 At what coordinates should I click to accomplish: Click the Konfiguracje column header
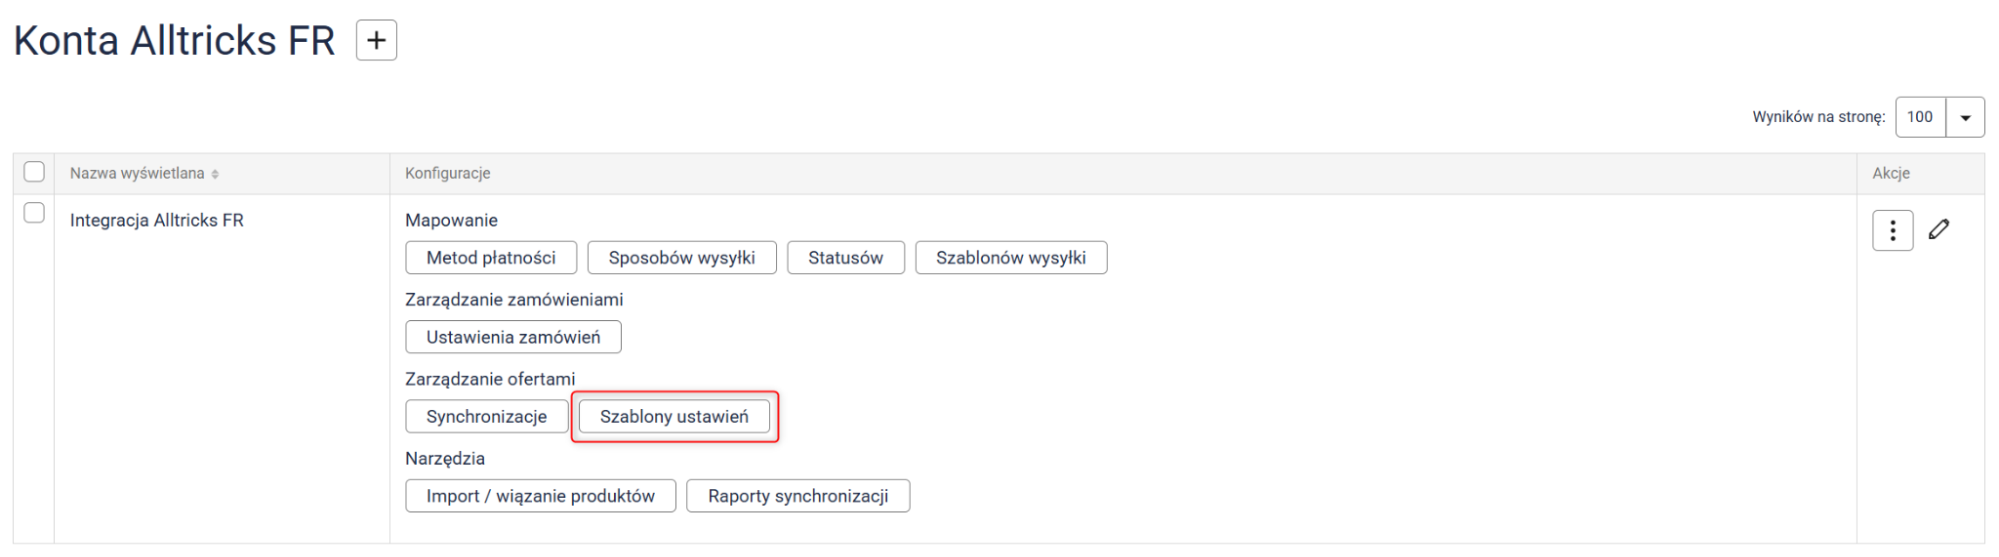coord(447,173)
